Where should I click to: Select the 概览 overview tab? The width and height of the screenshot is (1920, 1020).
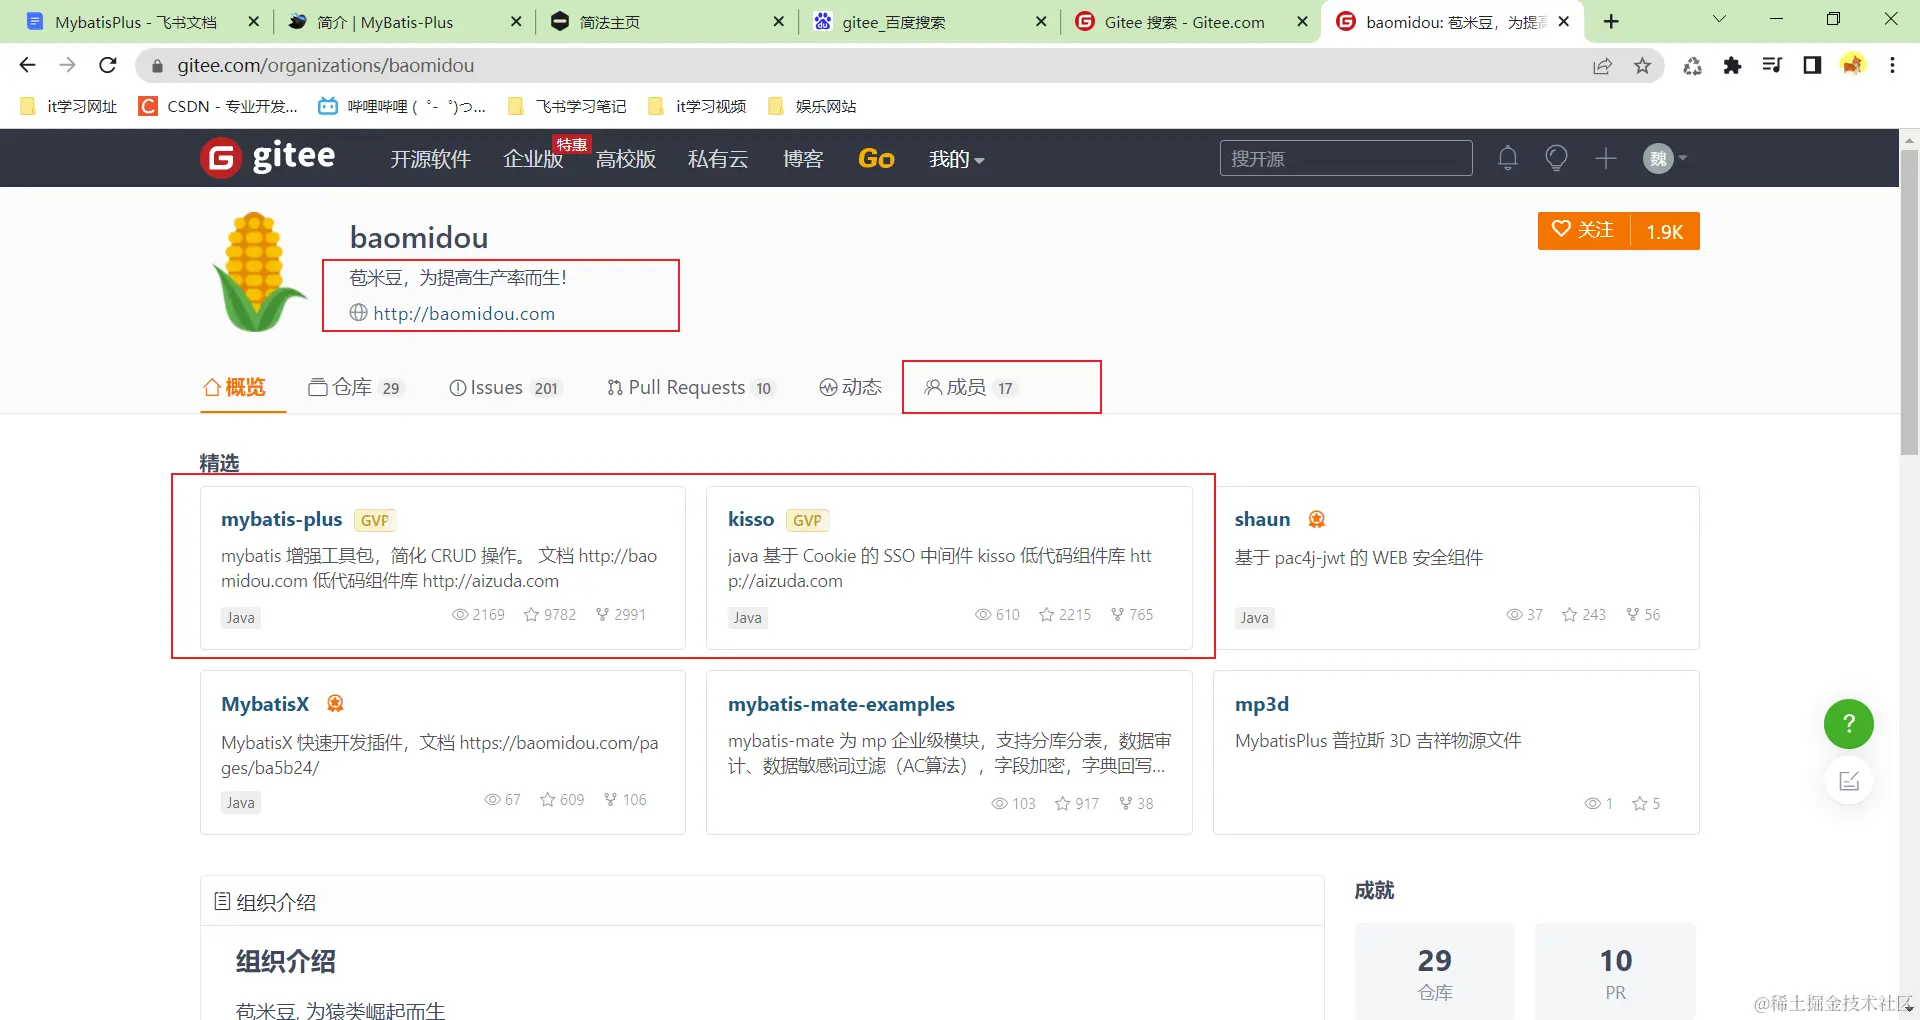tap(235, 387)
